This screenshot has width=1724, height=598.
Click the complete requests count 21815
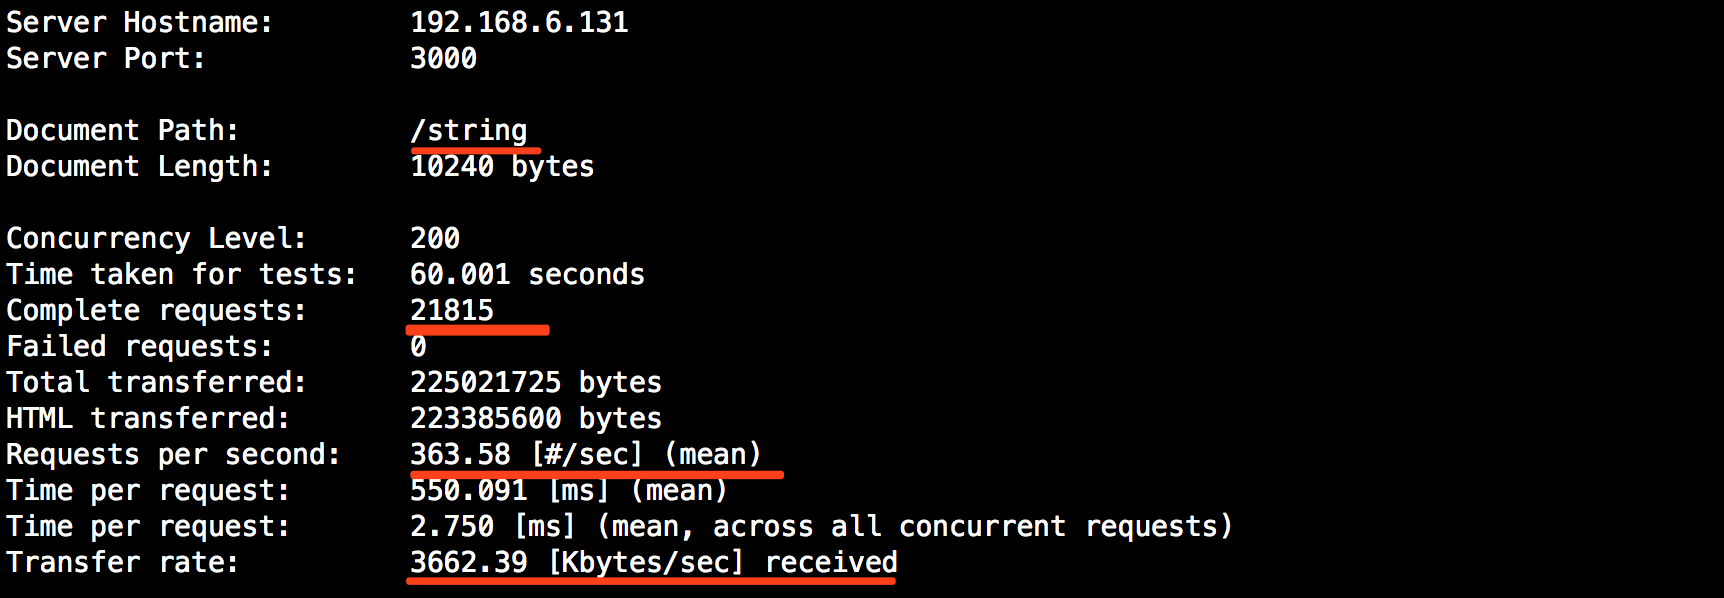pyautogui.click(x=452, y=310)
